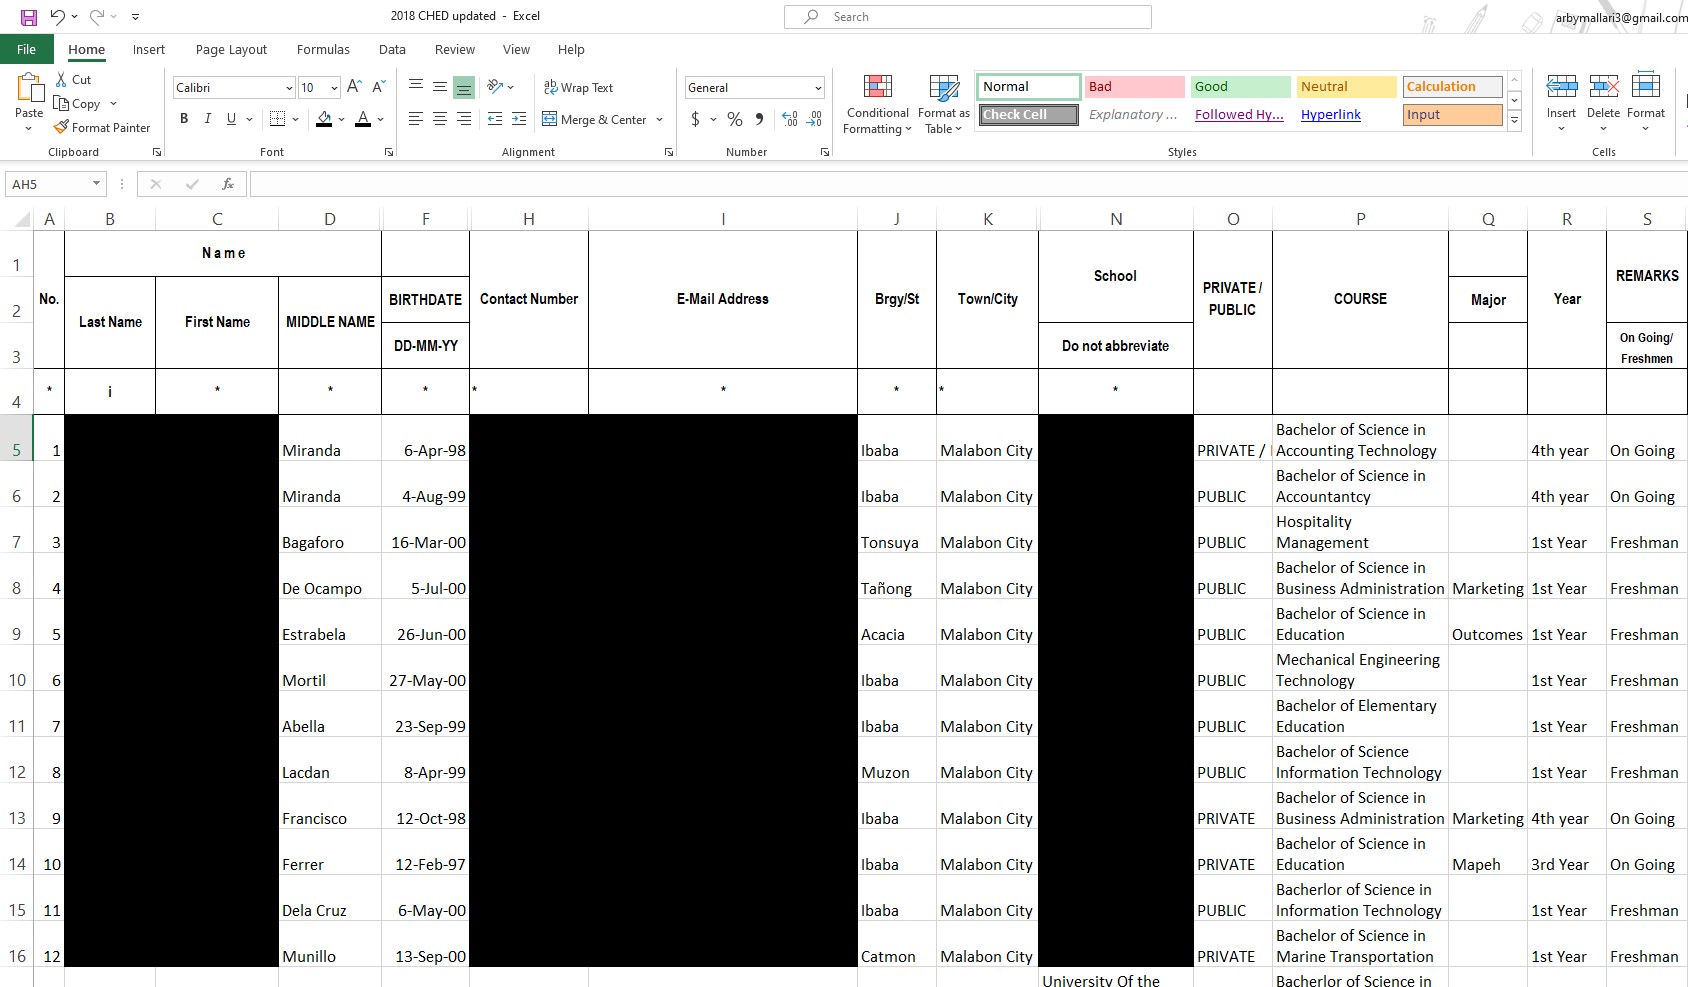
Task: Apply the Neutral cell style
Action: [1346, 87]
